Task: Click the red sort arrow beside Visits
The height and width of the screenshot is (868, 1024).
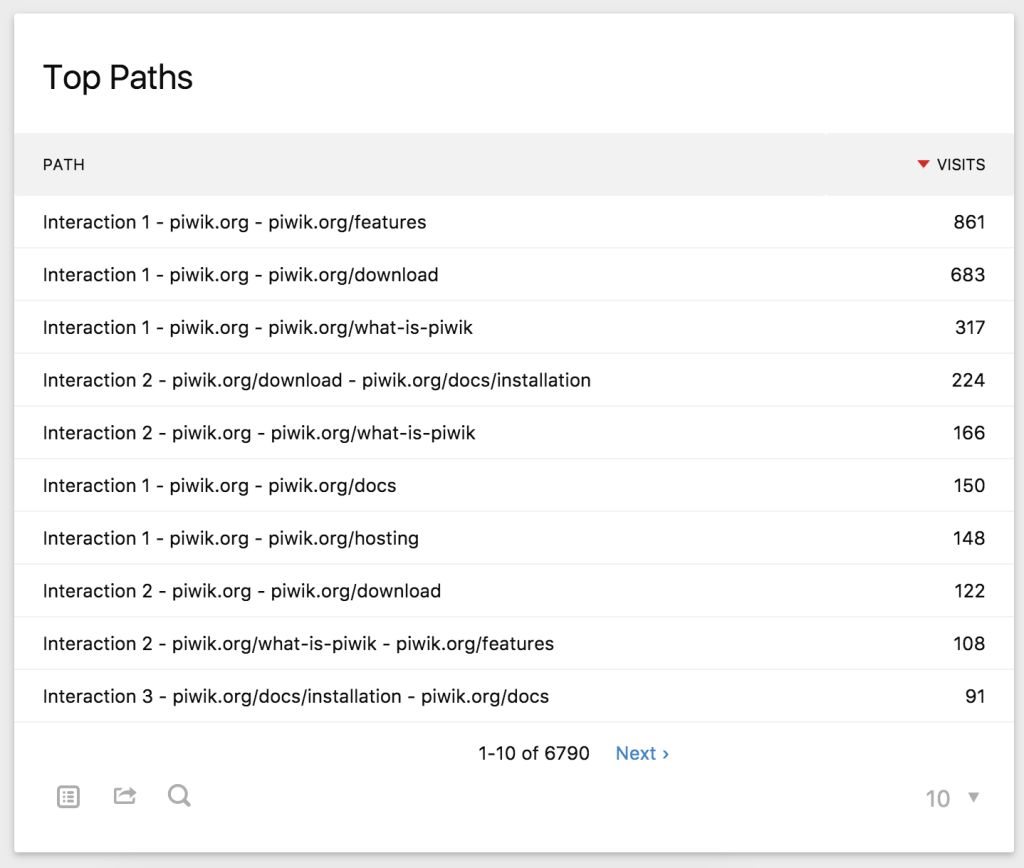Action: pyautogui.click(x=923, y=165)
